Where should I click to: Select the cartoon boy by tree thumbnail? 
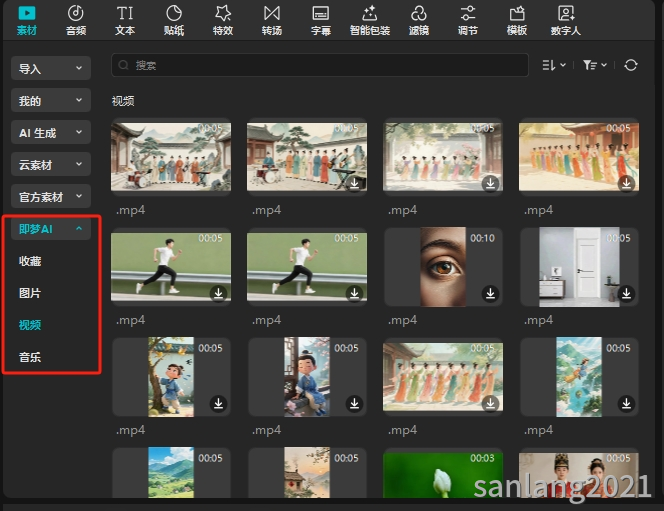pos(171,377)
